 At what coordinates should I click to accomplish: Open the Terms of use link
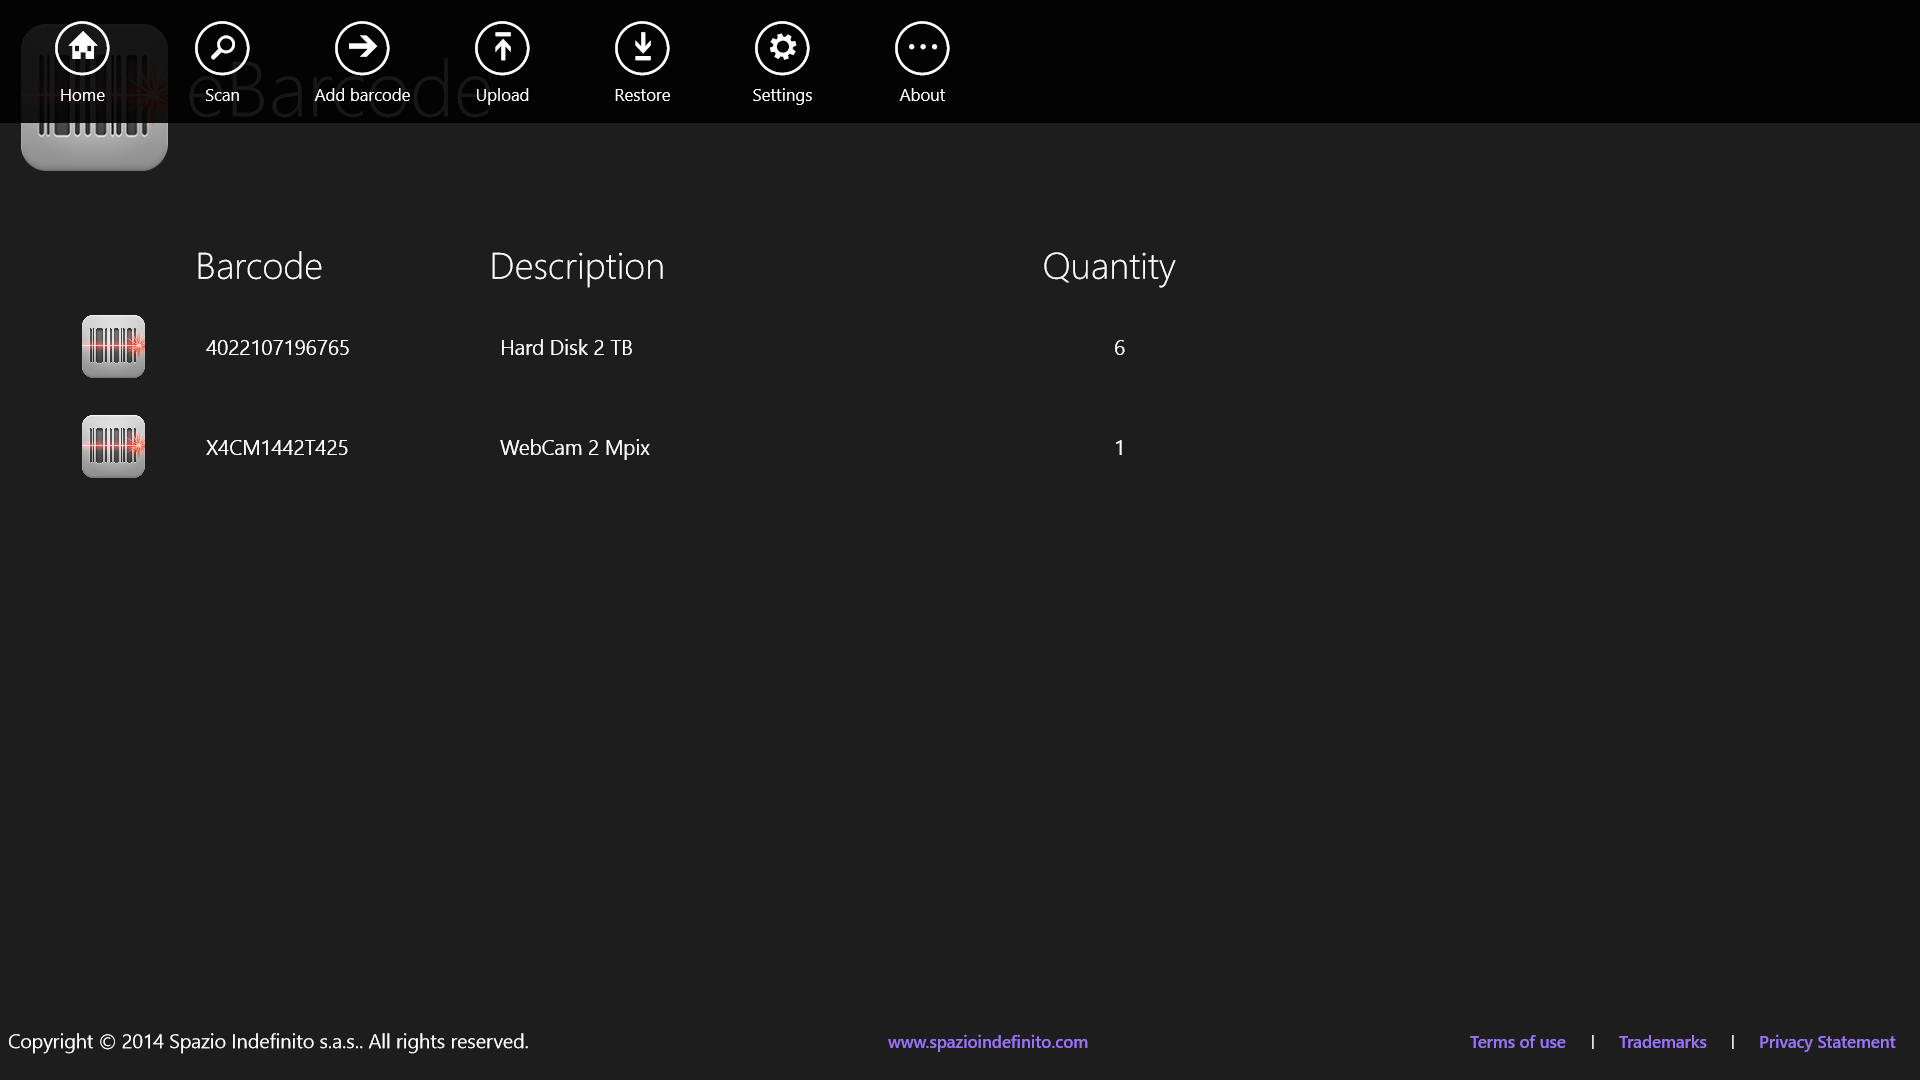tap(1517, 1042)
